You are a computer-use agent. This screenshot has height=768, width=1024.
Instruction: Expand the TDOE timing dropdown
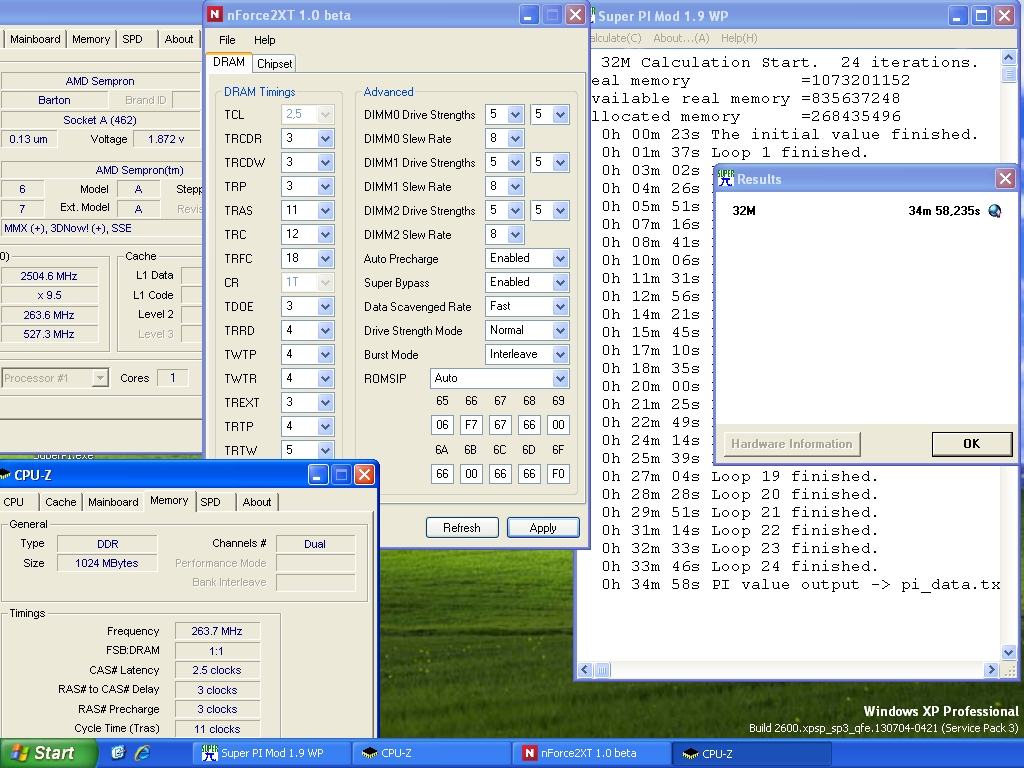point(325,306)
